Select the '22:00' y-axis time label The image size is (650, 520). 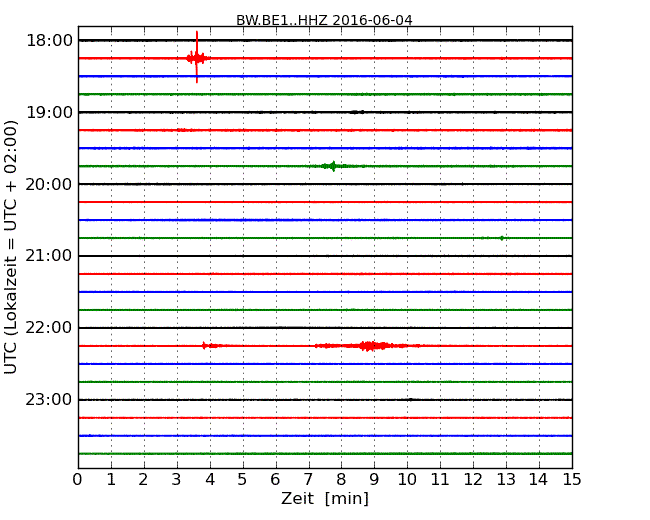(49, 328)
